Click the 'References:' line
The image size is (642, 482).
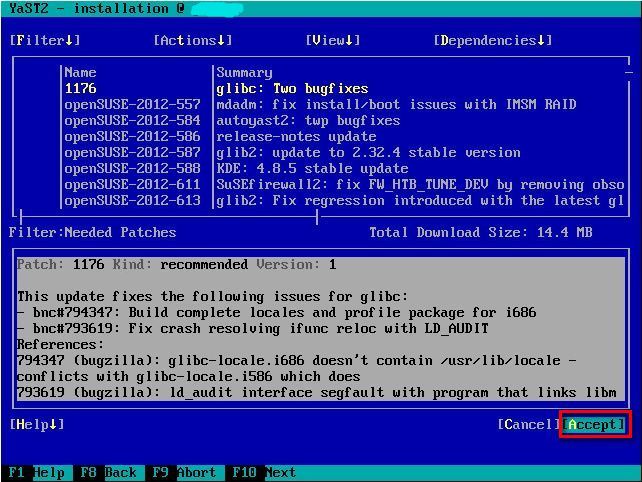[60, 344]
